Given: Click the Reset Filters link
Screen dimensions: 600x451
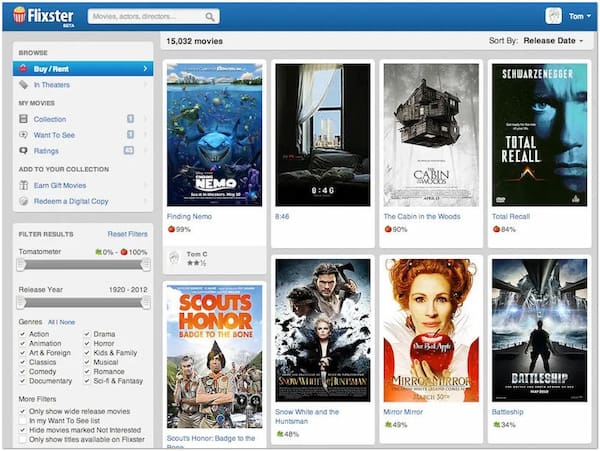Looking at the screenshot, I should (127, 234).
